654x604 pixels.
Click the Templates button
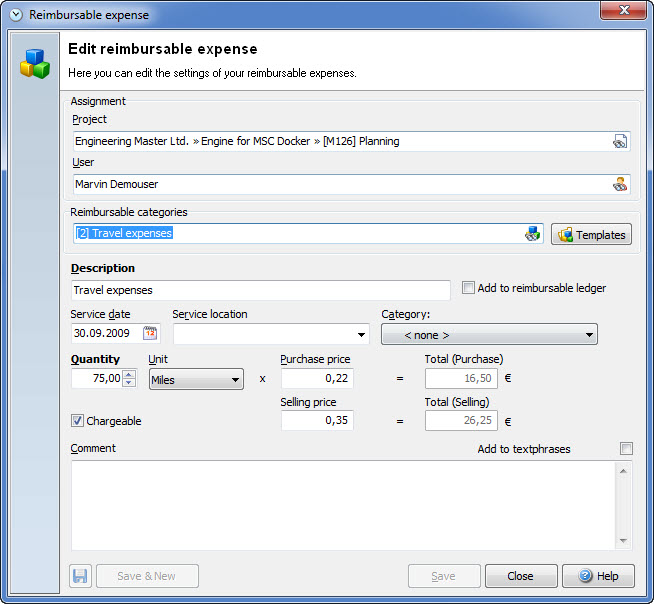(591, 234)
